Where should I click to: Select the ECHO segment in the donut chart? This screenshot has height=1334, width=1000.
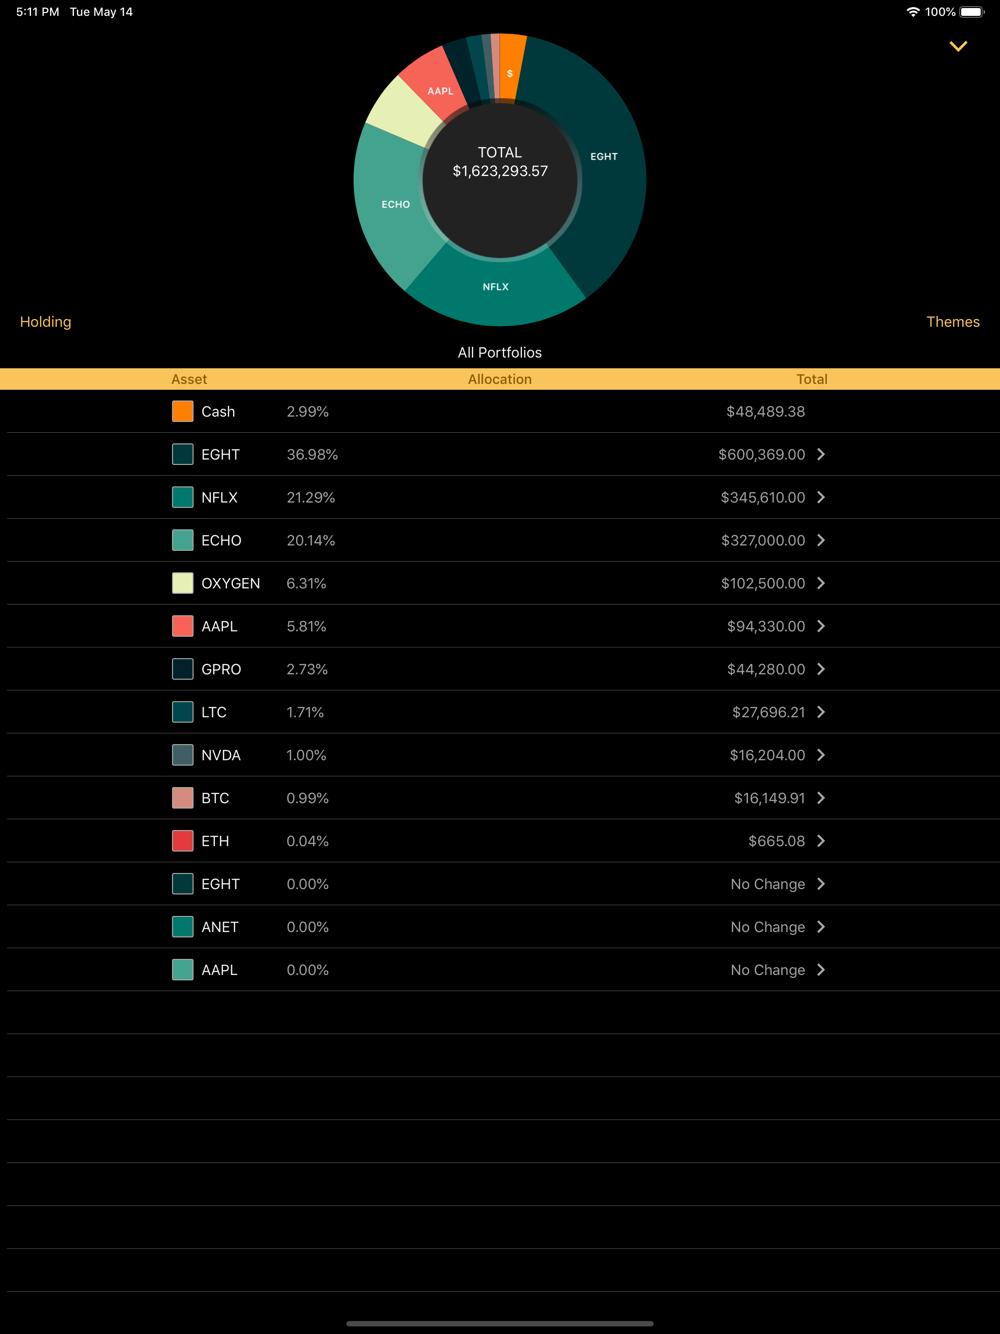tap(394, 204)
